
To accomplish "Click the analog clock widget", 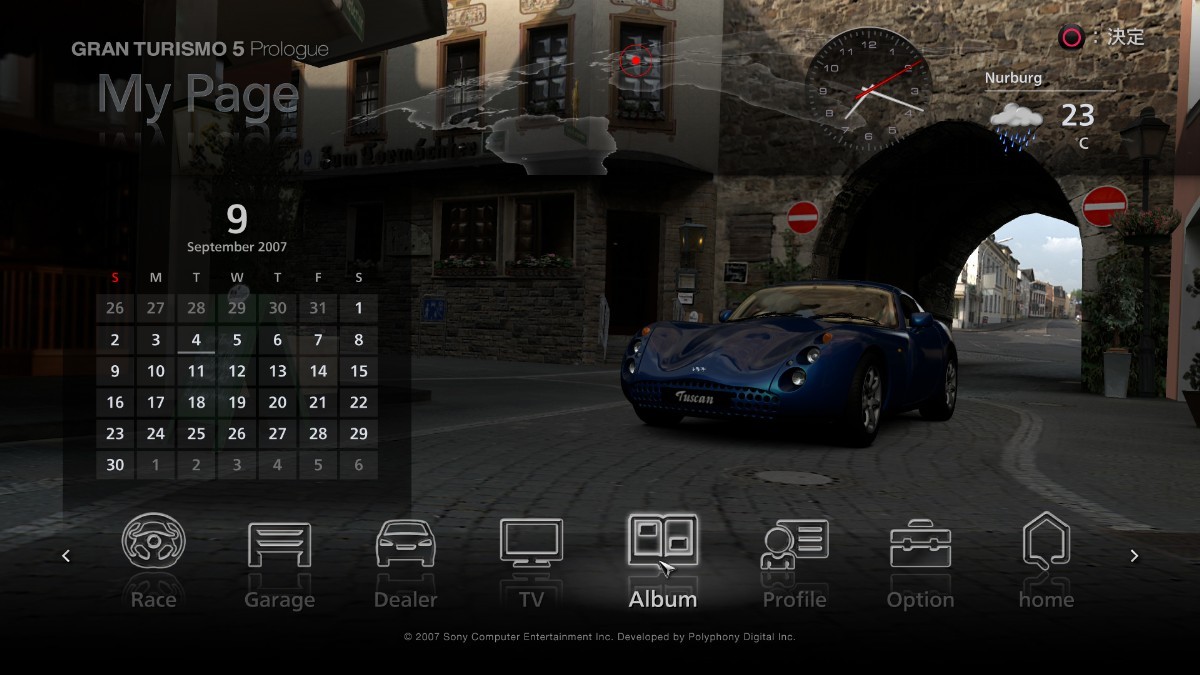I will (867, 89).
